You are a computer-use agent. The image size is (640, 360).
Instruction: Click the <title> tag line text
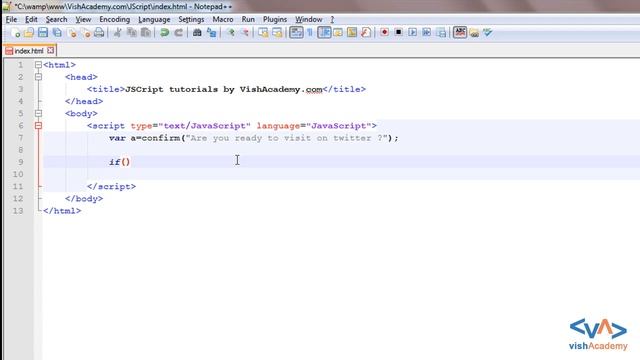[x=226, y=89]
